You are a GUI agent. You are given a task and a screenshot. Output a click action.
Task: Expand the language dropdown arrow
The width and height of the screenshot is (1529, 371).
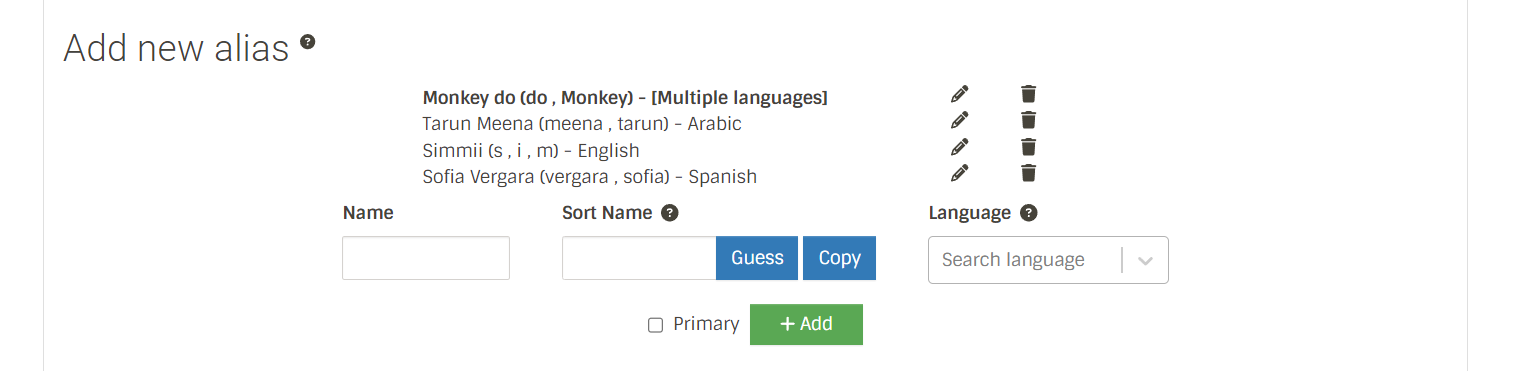[x=1146, y=260]
